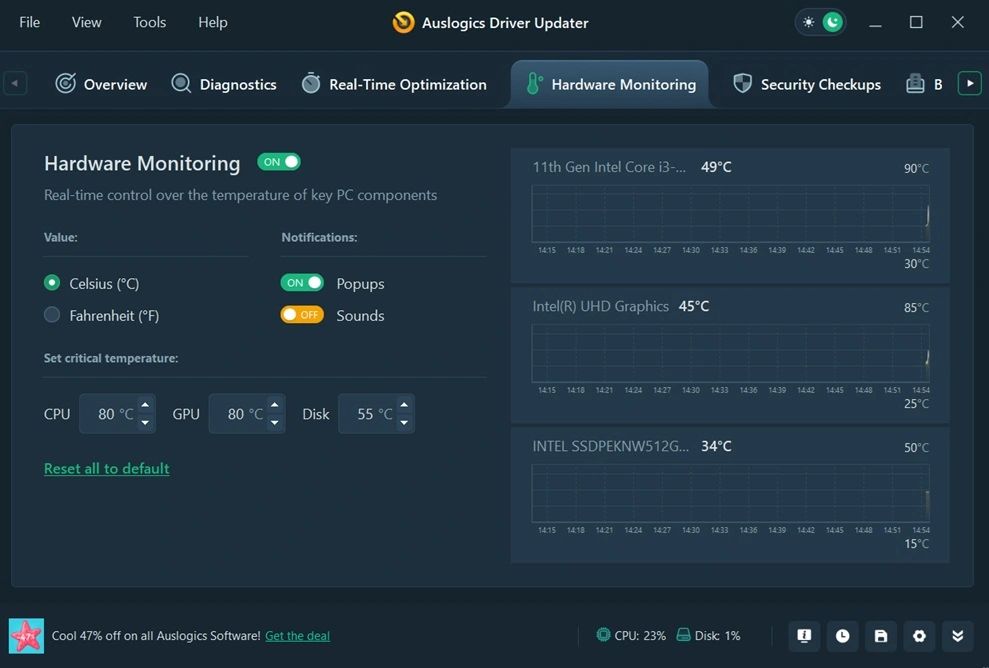Click the 'Cool 47% off' promo text

(156, 636)
